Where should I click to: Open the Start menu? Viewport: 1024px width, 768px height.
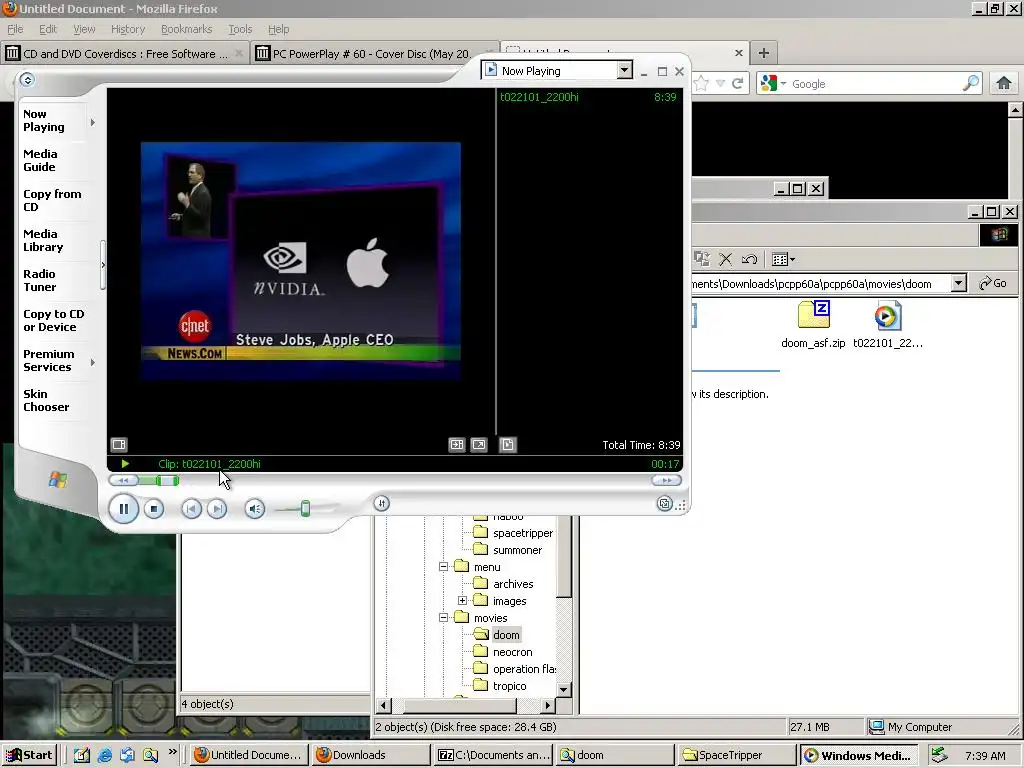coord(29,755)
